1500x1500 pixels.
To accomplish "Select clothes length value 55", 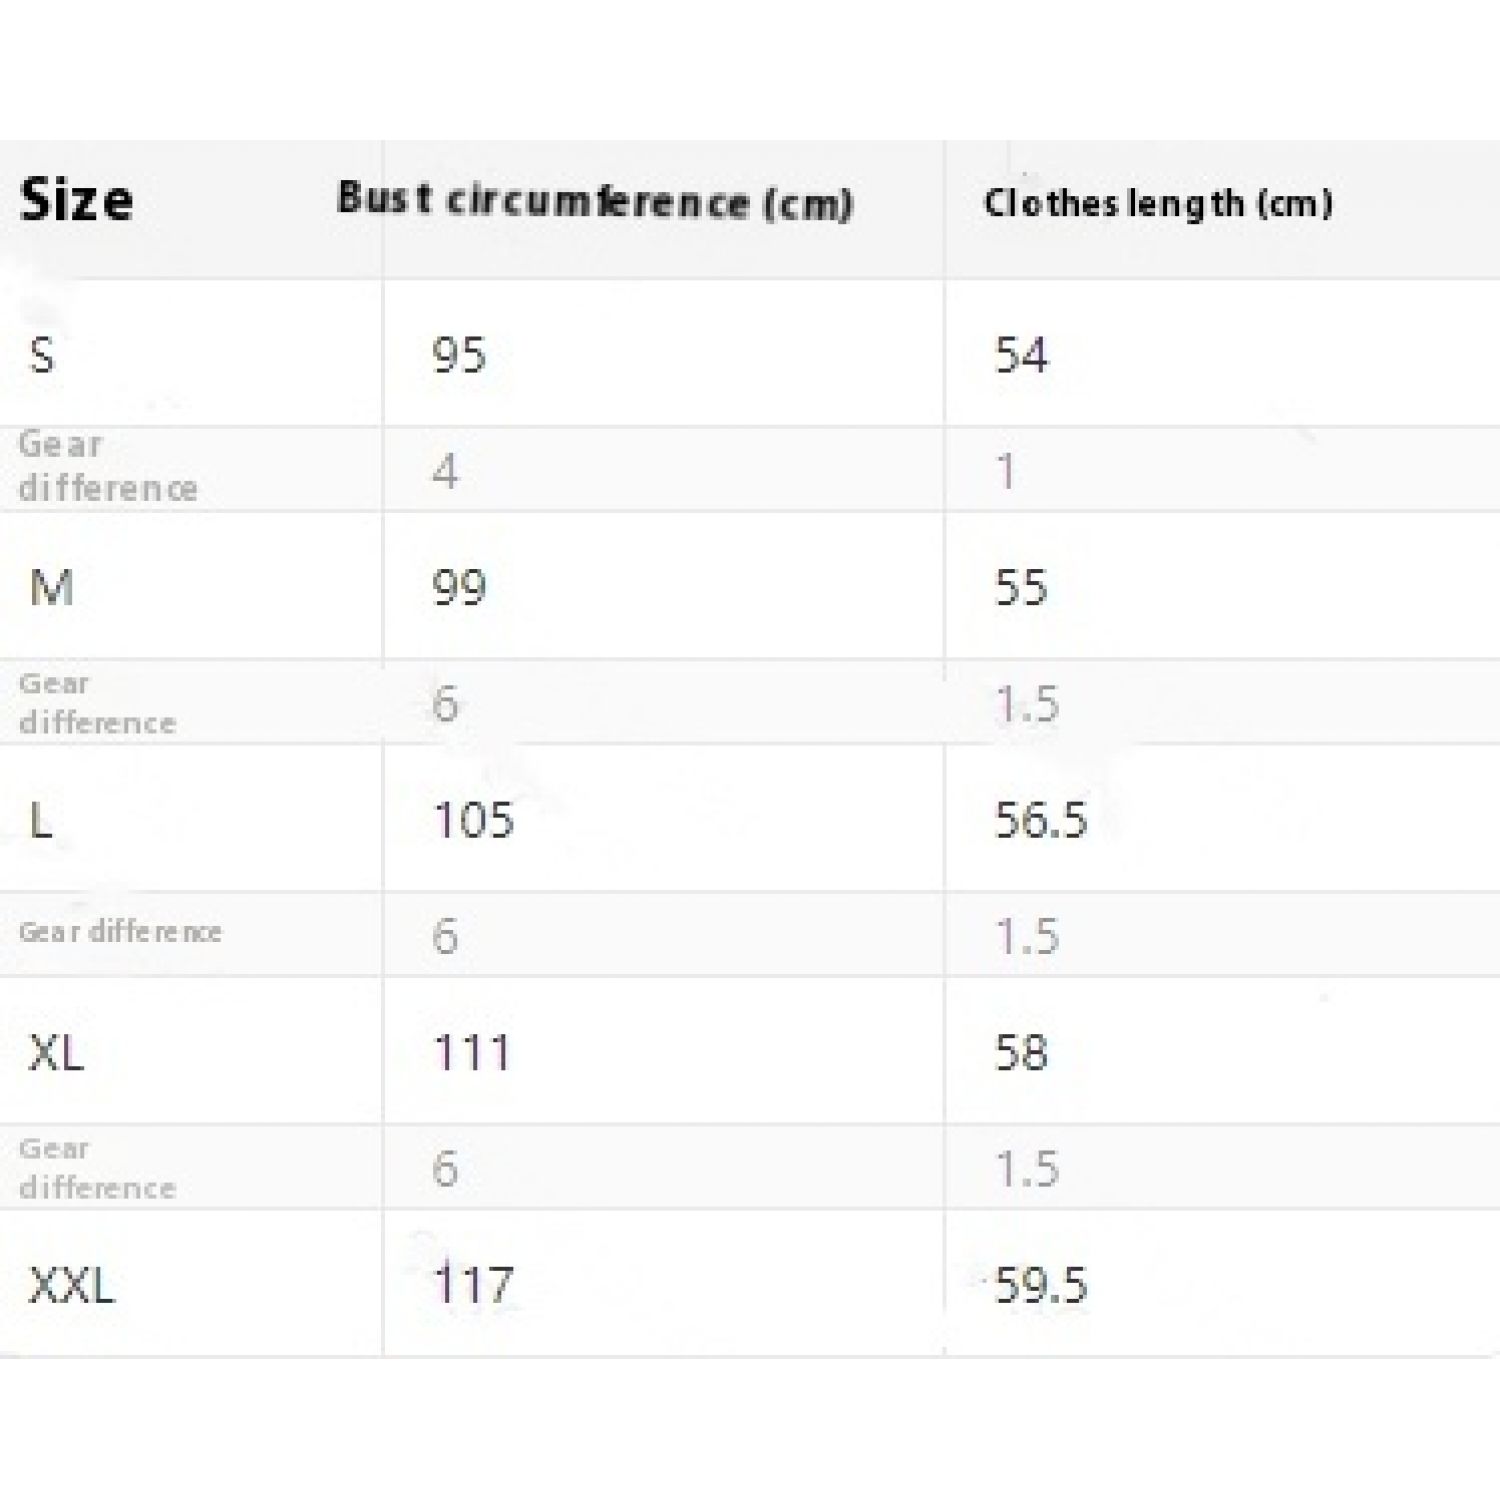I will click(x=1021, y=587).
